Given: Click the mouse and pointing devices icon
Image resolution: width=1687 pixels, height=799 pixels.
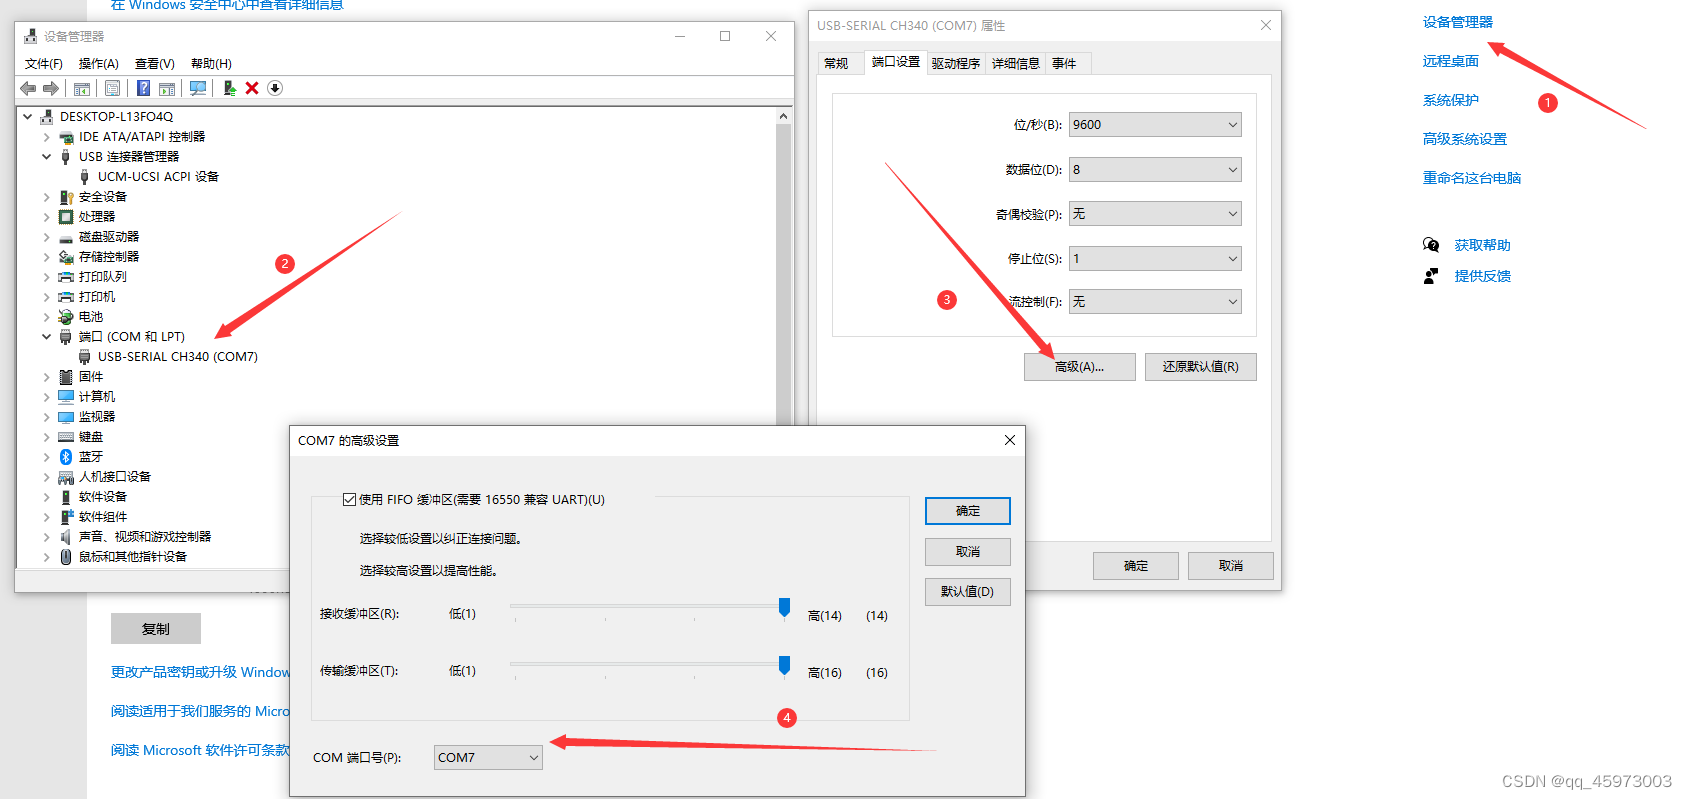Looking at the screenshot, I should [x=66, y=557].
